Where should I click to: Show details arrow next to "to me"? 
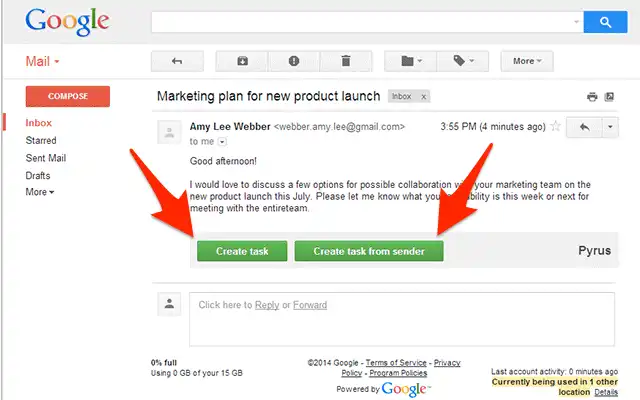tap(222, 142)
